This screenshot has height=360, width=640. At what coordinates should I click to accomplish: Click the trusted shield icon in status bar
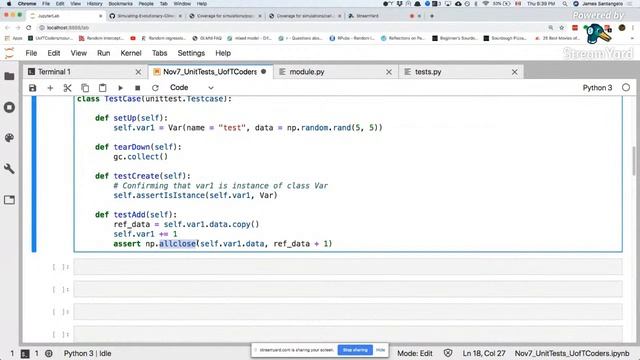(x=448, y=353)
